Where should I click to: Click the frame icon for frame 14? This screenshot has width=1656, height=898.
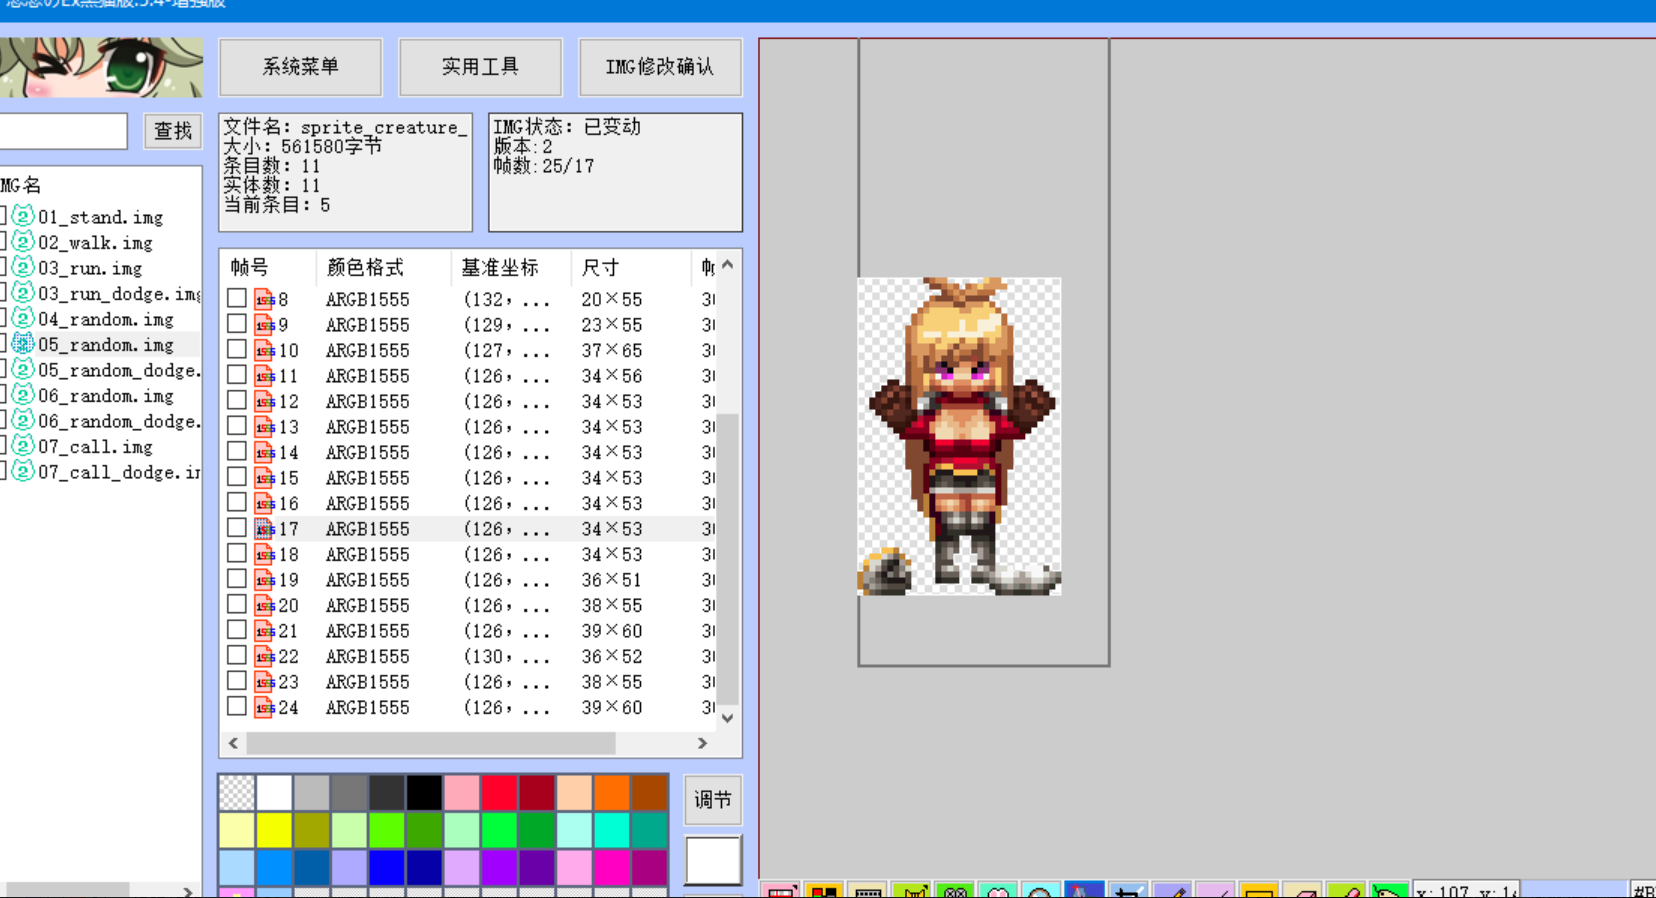(264, 452)
